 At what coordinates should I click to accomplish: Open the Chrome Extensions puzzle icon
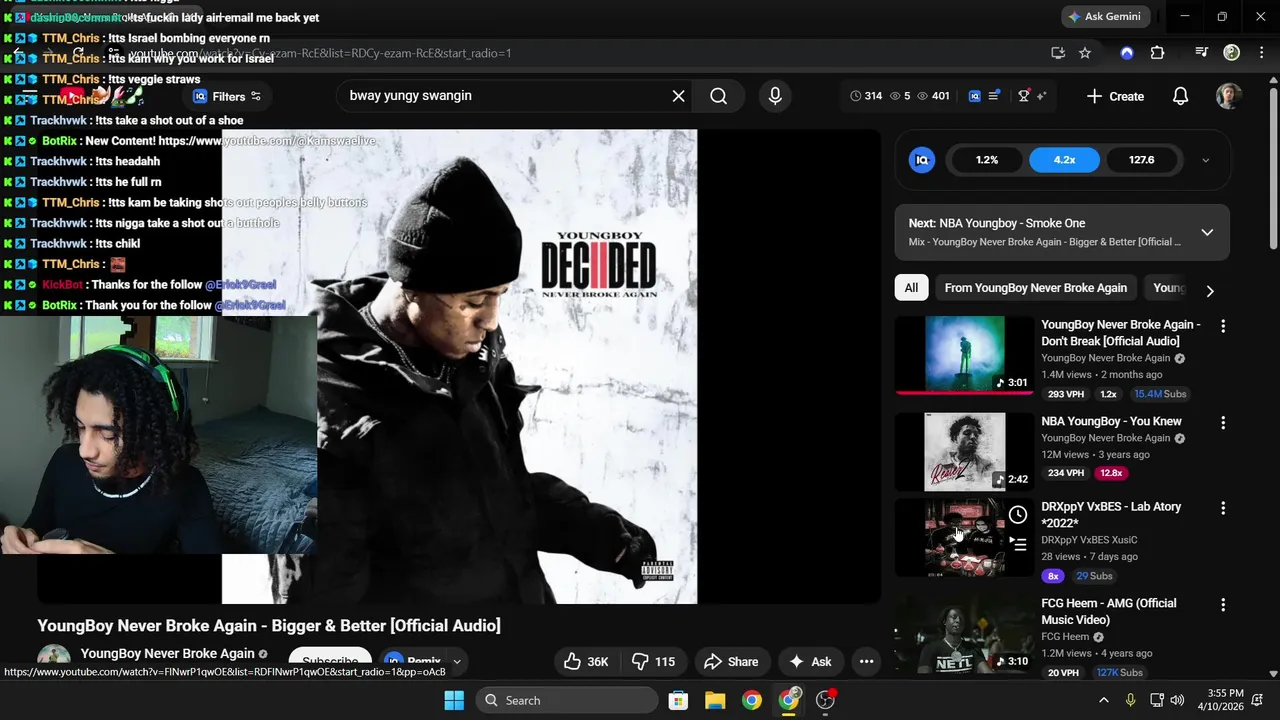click(x=1157, y=53)
